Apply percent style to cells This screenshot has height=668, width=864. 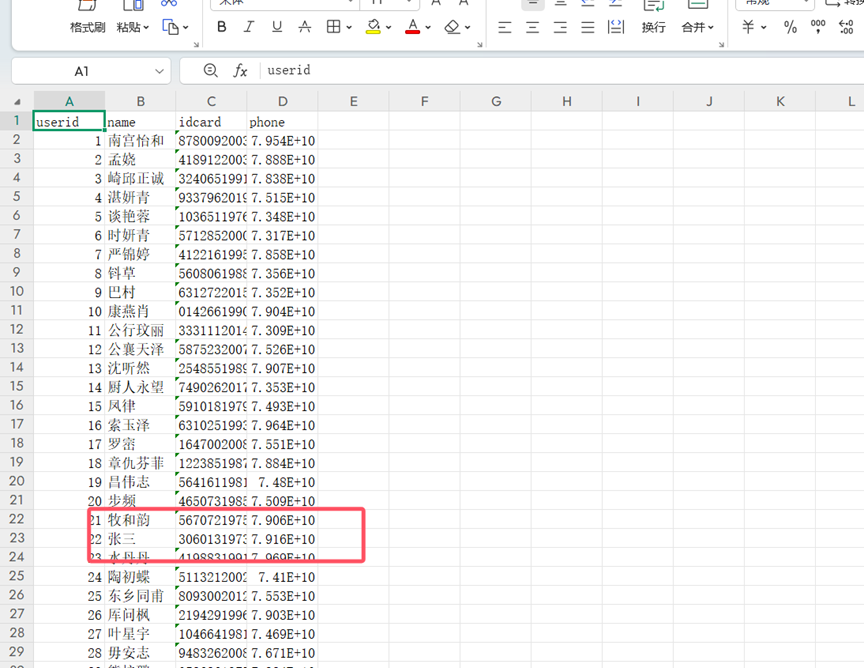point(790,27)
